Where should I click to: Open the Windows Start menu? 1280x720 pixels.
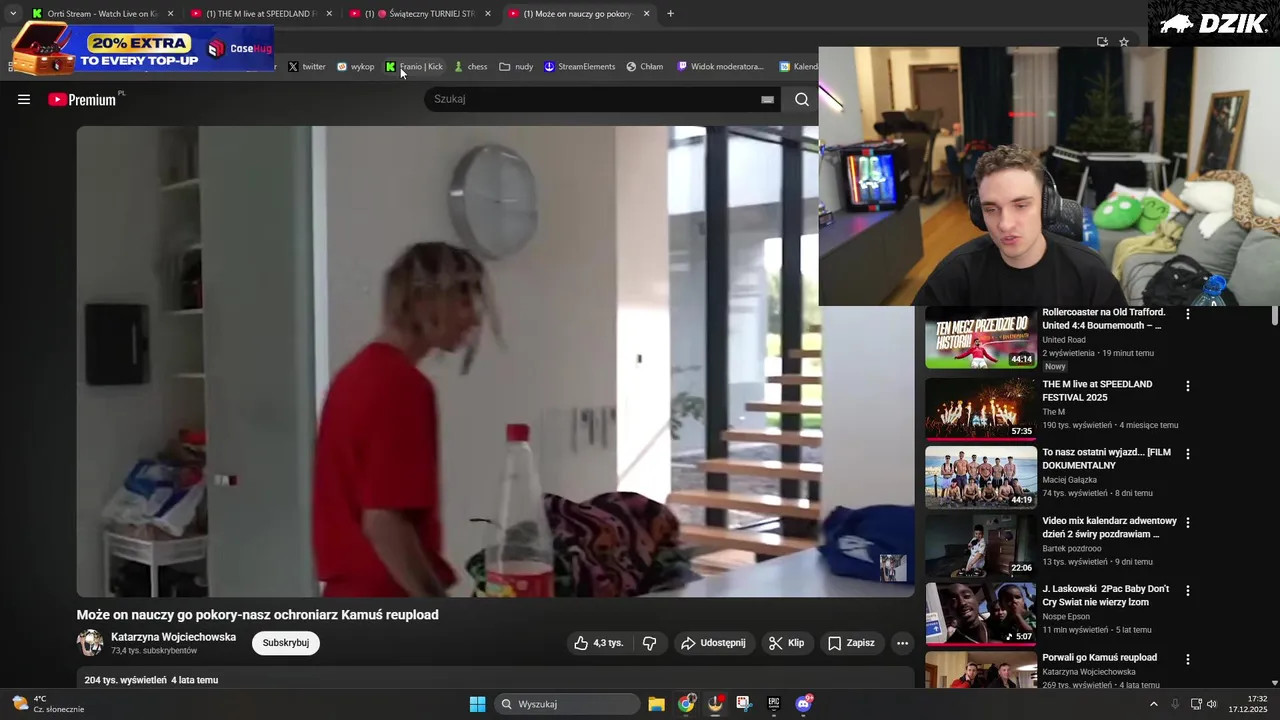(x=478, y=704)
